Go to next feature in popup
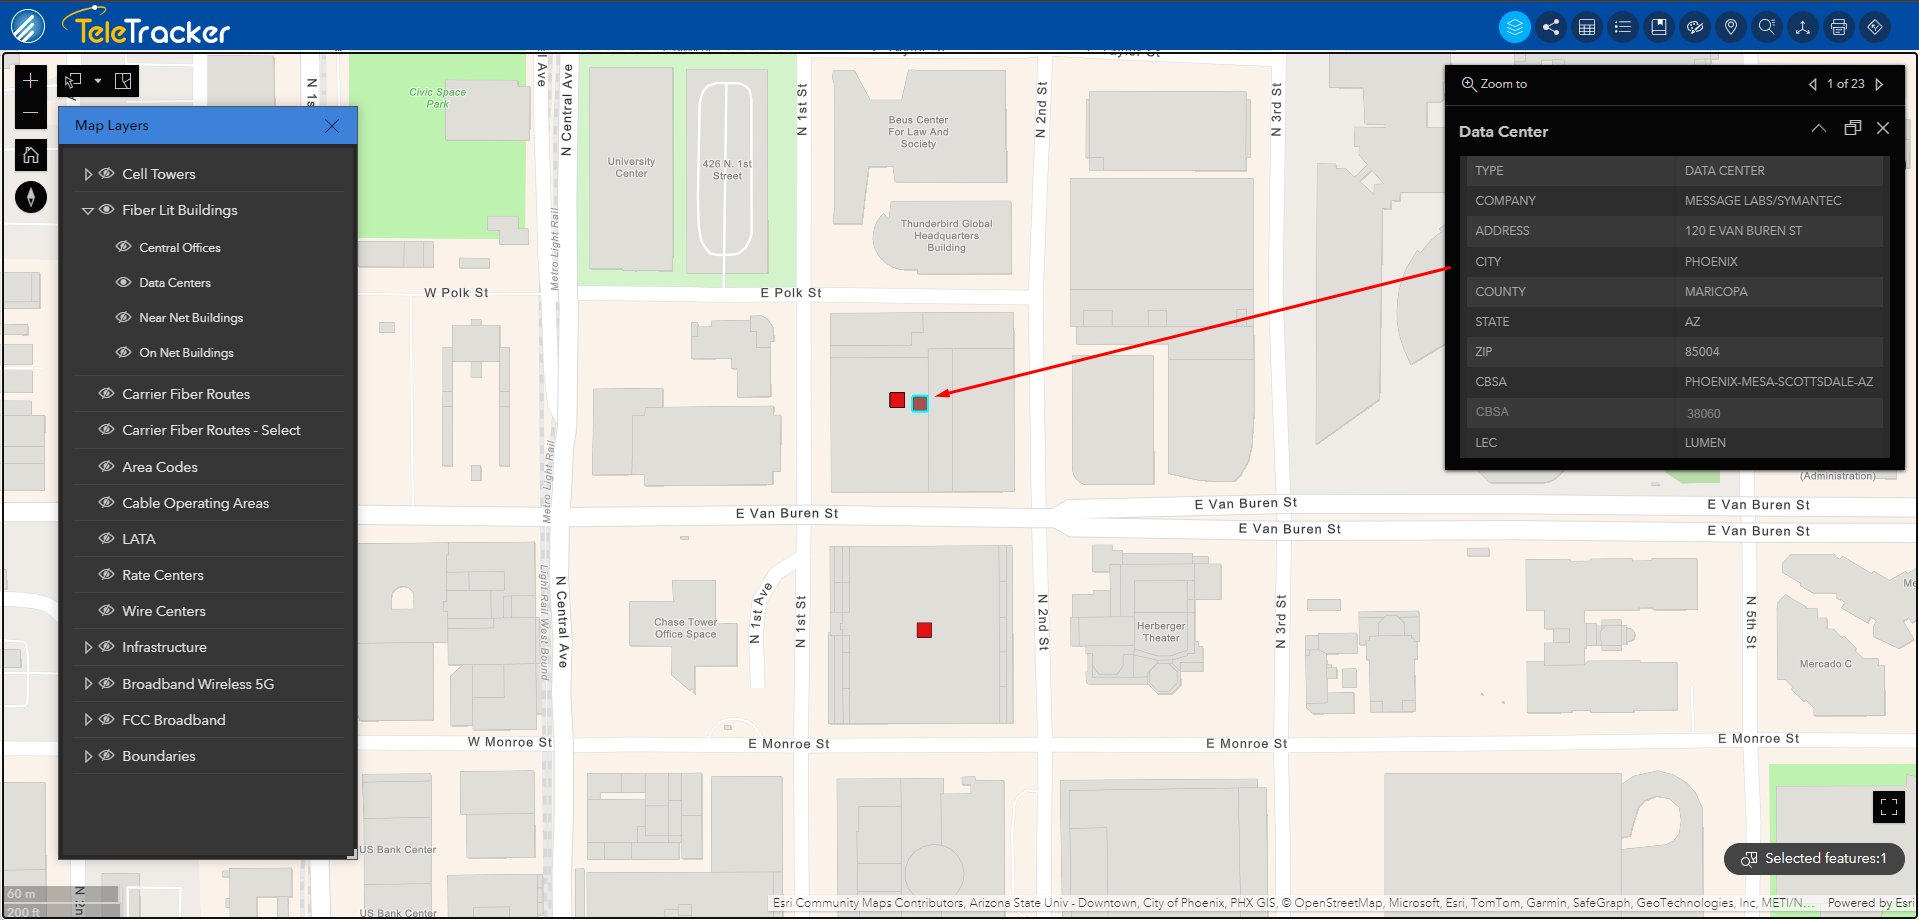This screenshot has width=1919, height=920. [1880, 84]
